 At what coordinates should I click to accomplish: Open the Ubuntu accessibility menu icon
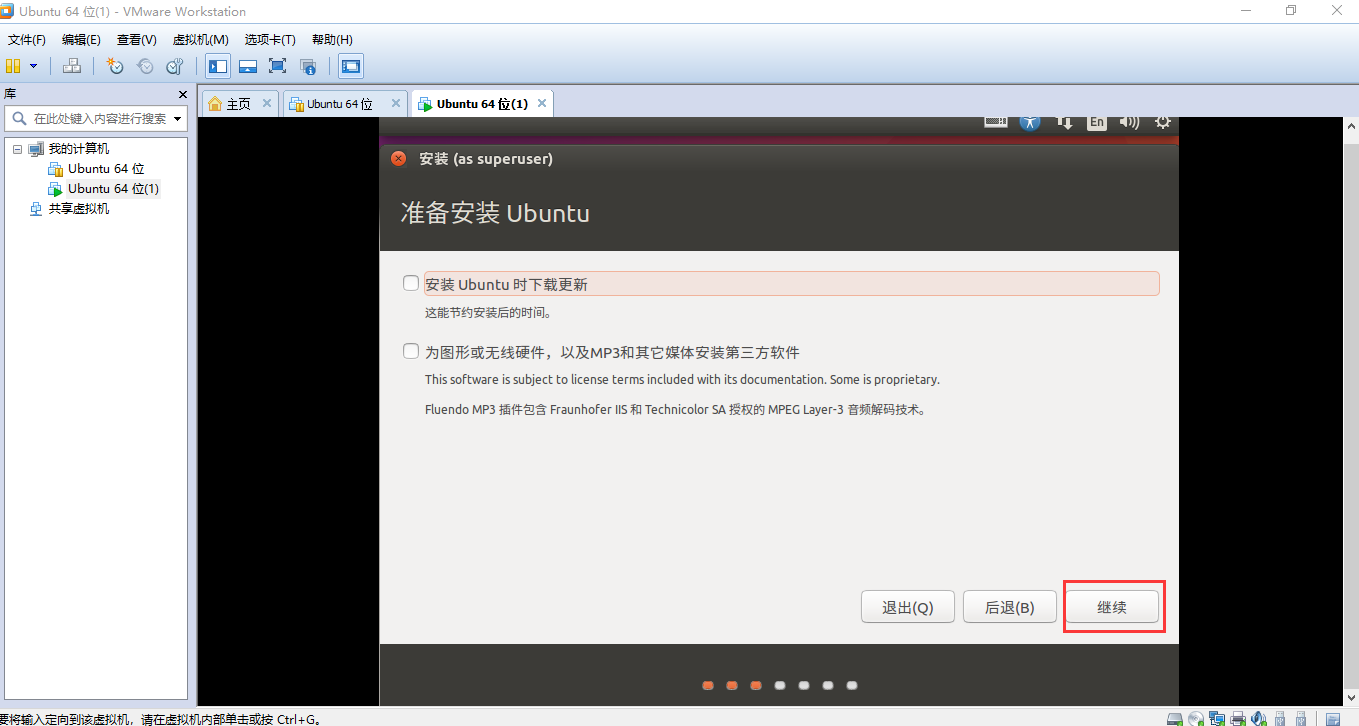click(x=1030, y=121)
